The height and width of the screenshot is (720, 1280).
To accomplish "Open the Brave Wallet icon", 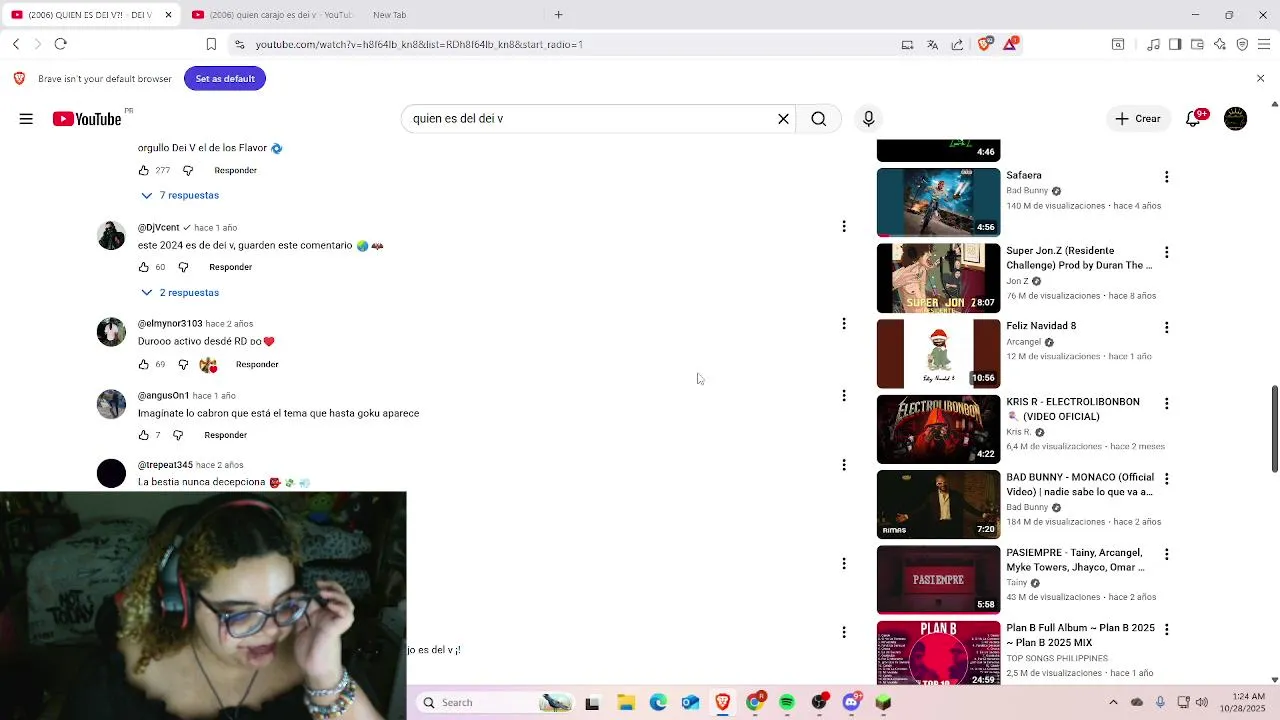I will click(1197, 44).
